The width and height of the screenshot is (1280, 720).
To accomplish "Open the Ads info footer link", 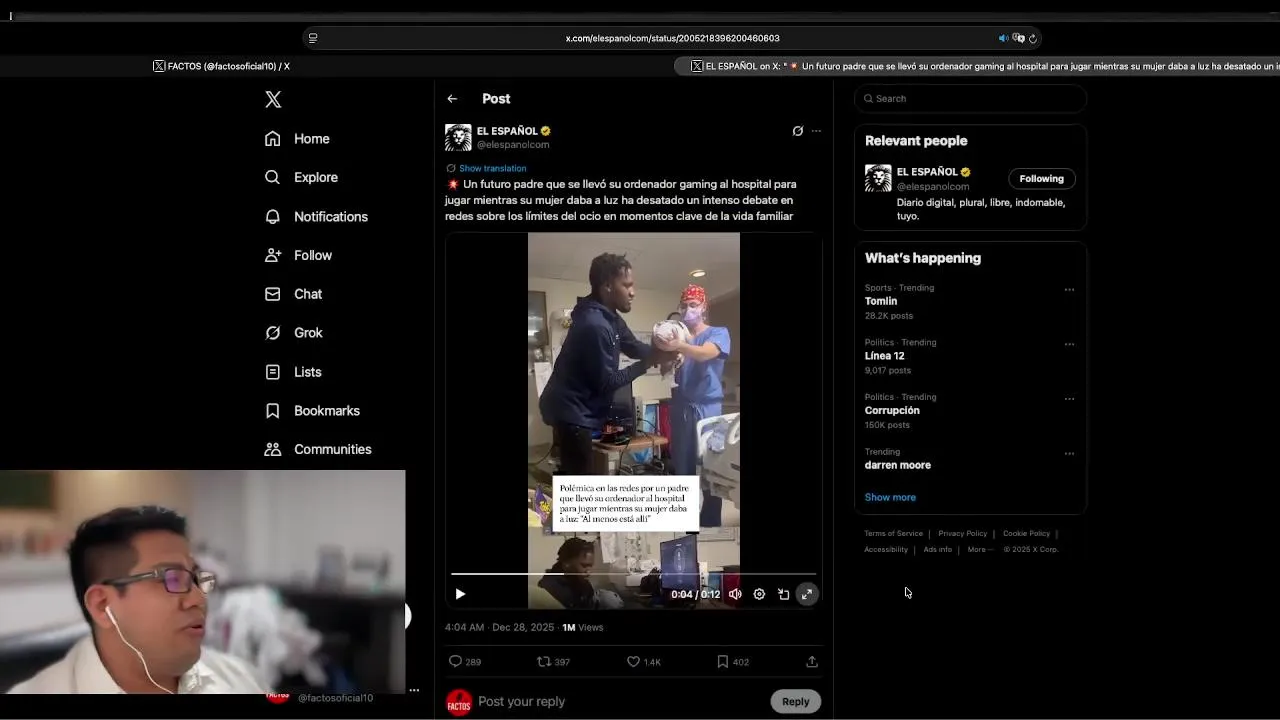I will point(938,549).
